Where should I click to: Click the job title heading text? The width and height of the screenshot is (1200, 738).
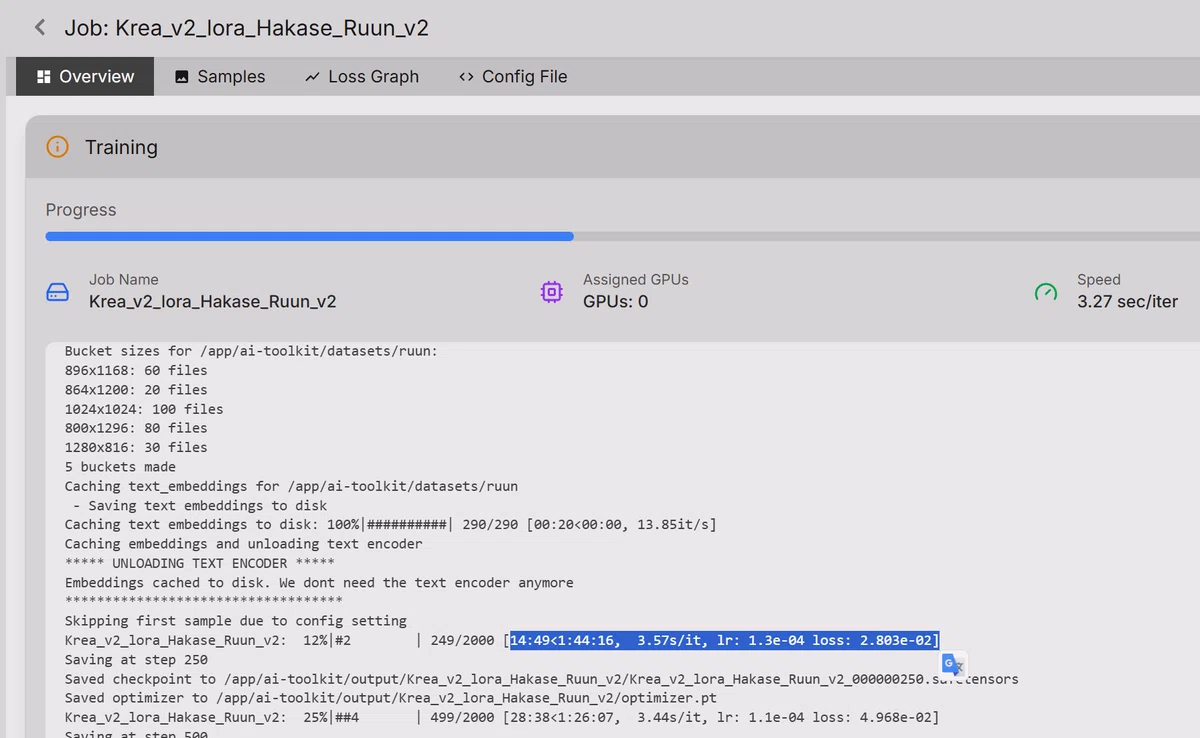point(246,27)
